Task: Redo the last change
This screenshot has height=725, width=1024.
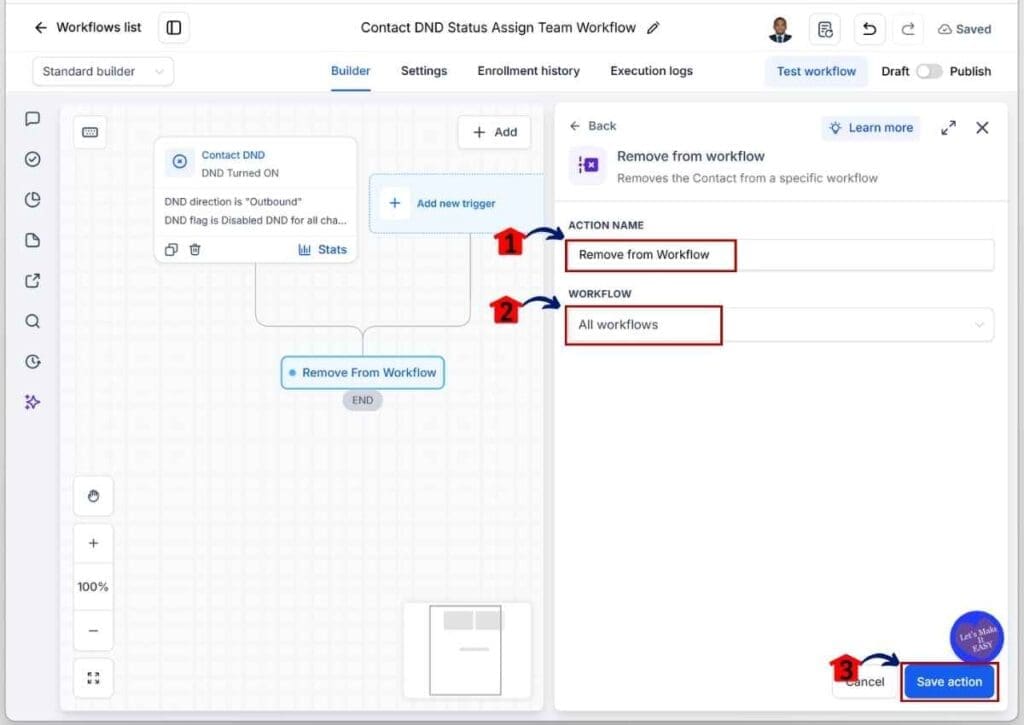Action: point(908,29)
